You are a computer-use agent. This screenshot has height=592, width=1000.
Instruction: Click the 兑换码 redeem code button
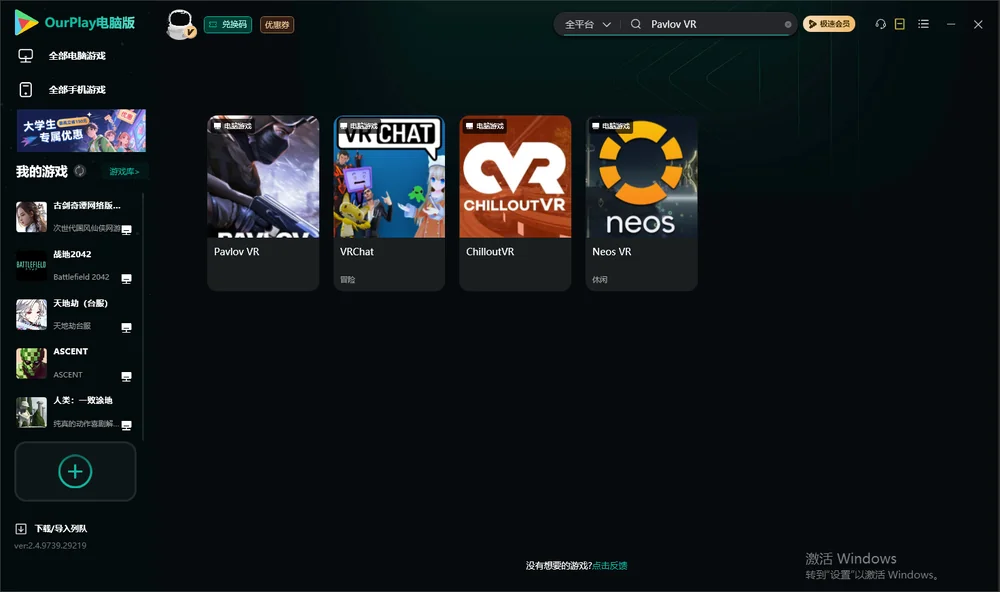coord(228,24)
